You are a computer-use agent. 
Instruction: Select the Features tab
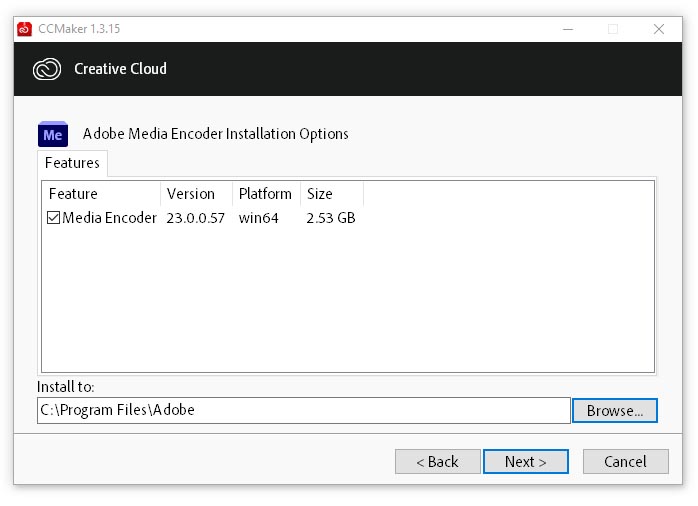[x=72, y=163]
